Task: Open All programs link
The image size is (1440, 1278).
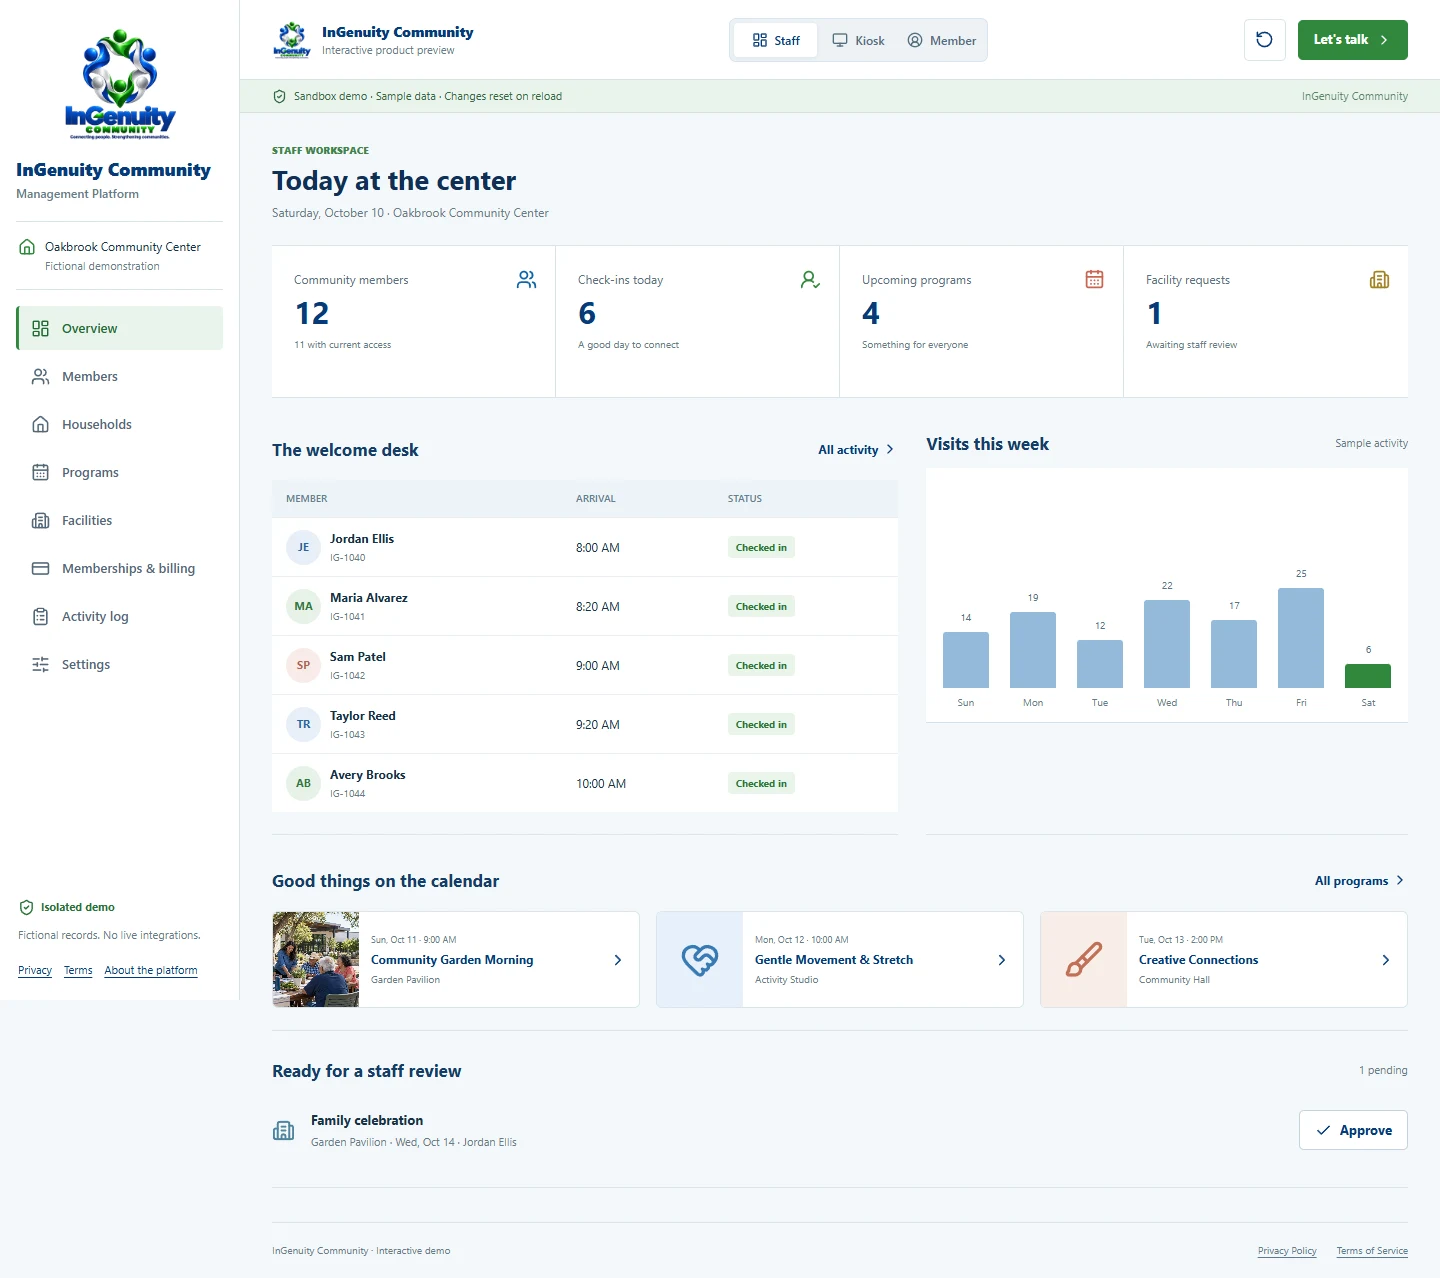Action: click(x=1360, y=881)
